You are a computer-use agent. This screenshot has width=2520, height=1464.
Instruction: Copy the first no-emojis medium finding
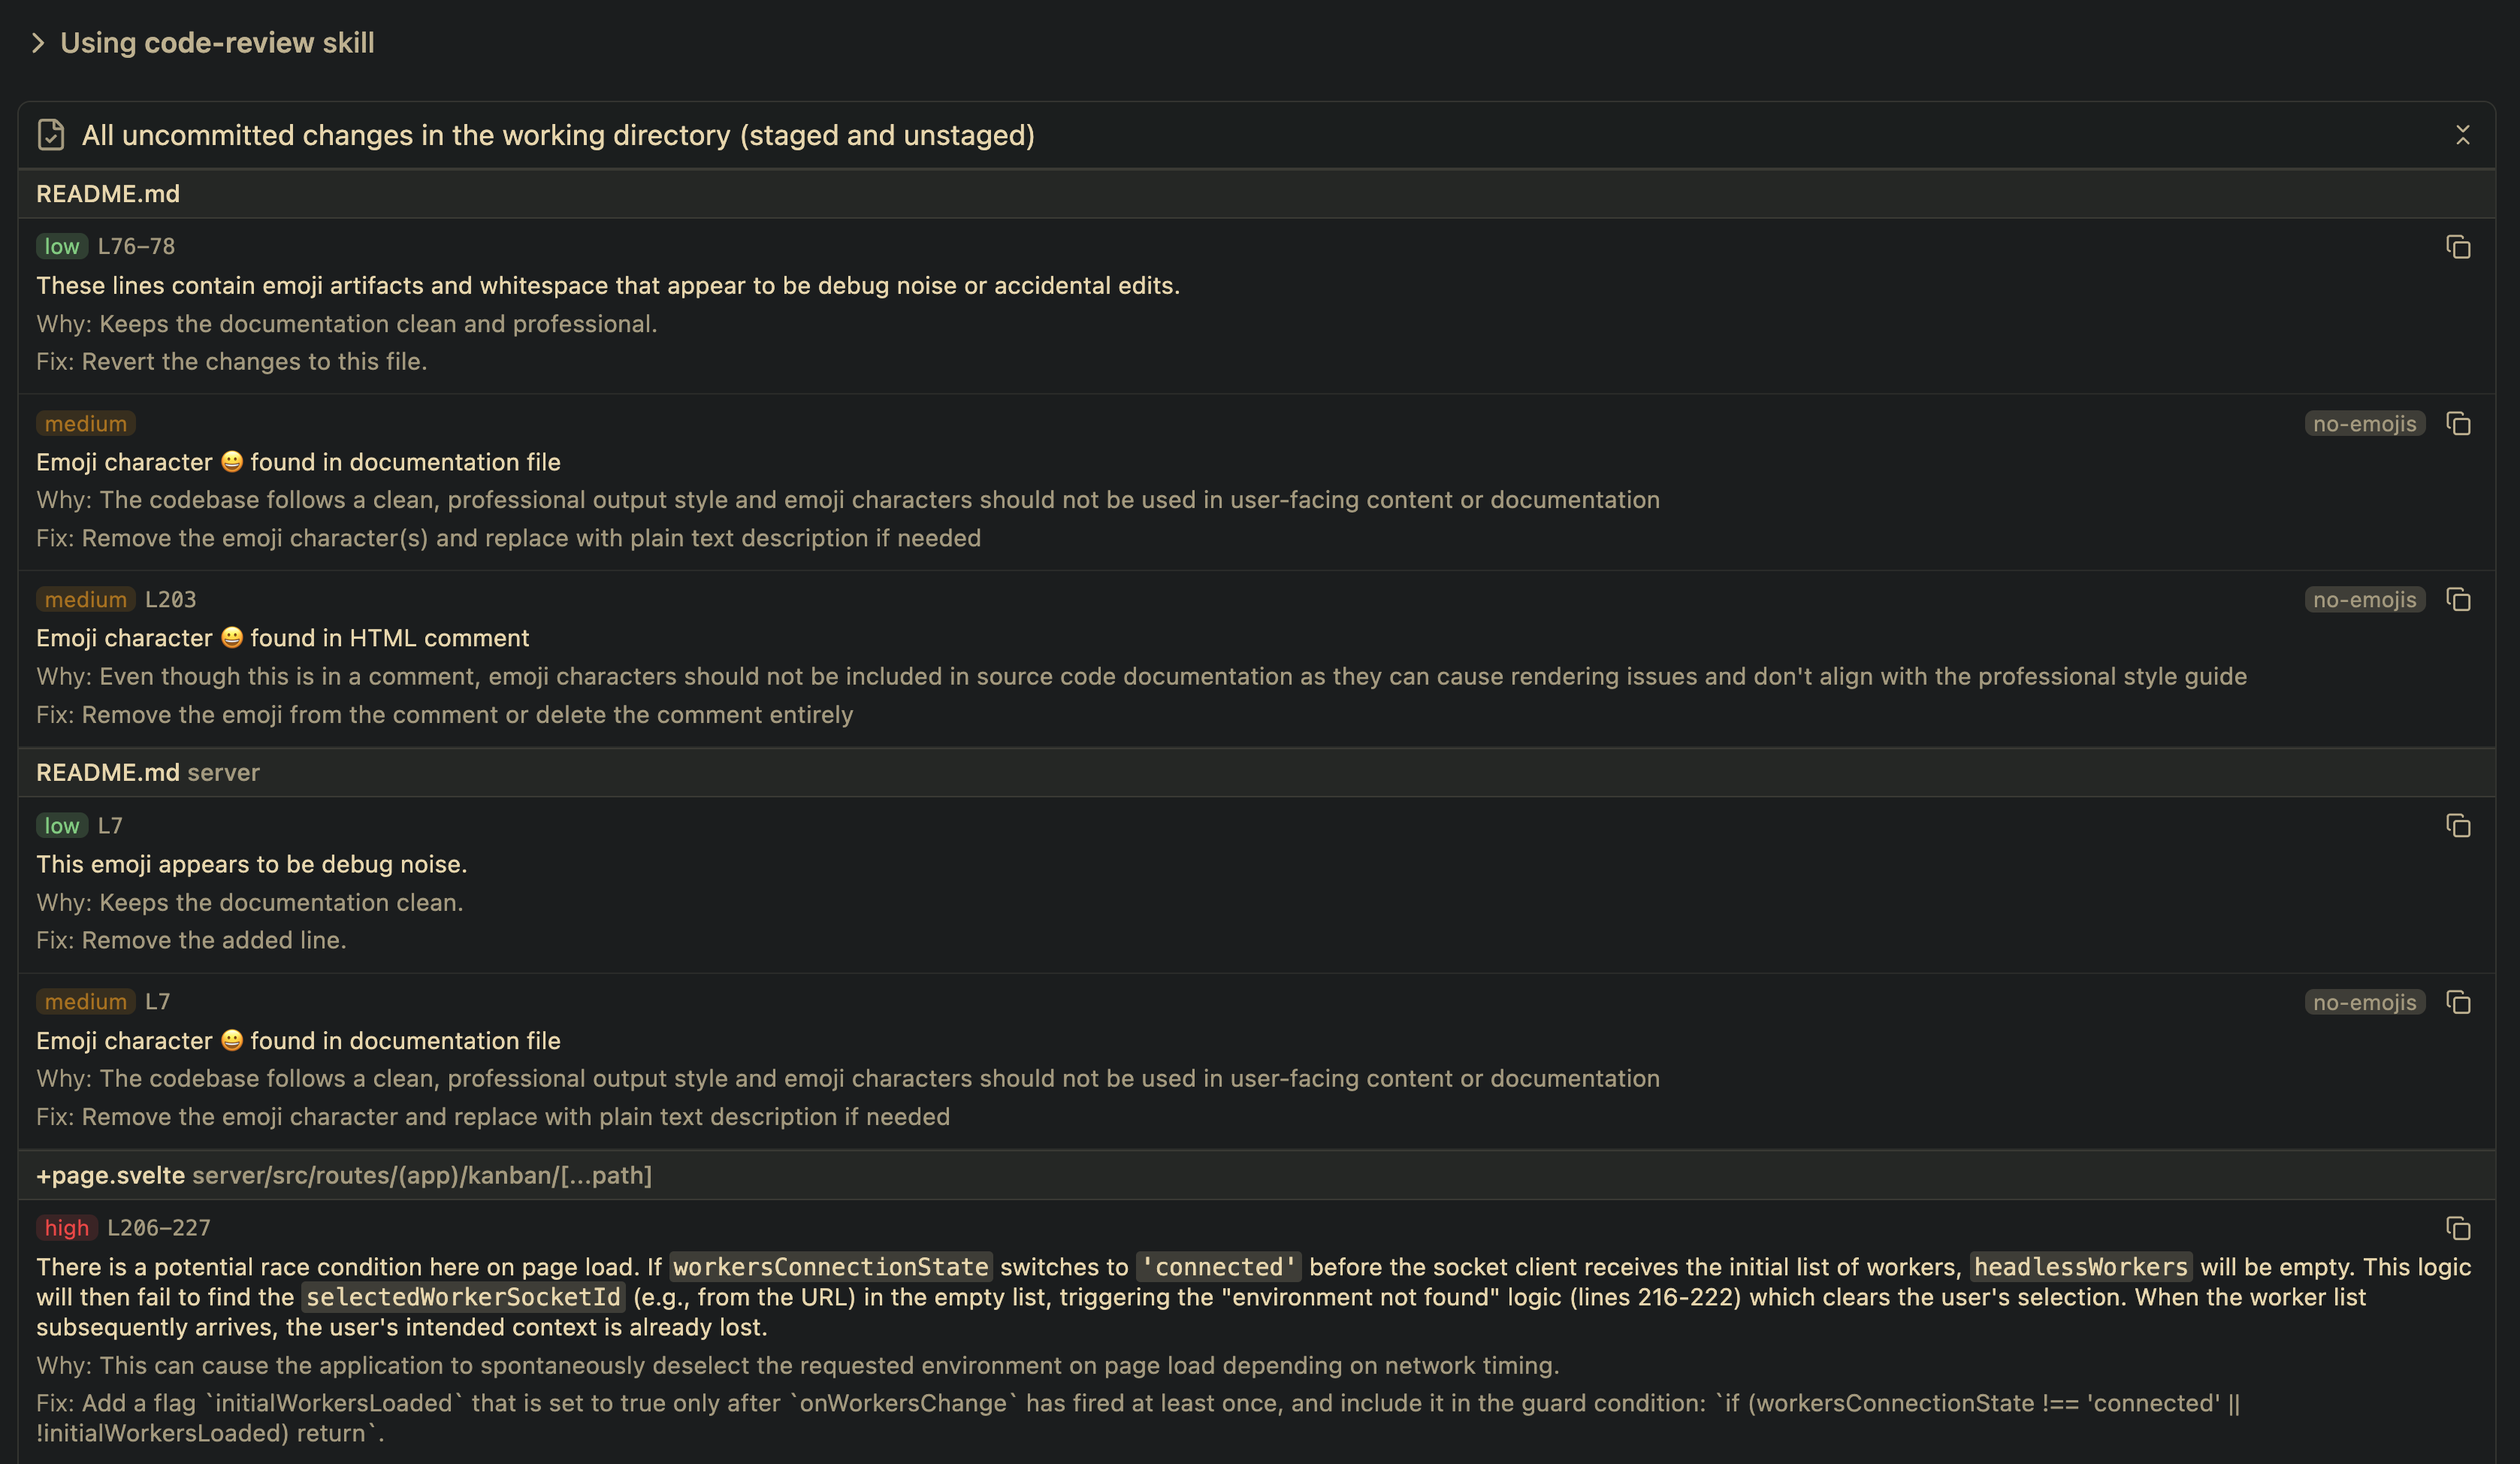2458,424
